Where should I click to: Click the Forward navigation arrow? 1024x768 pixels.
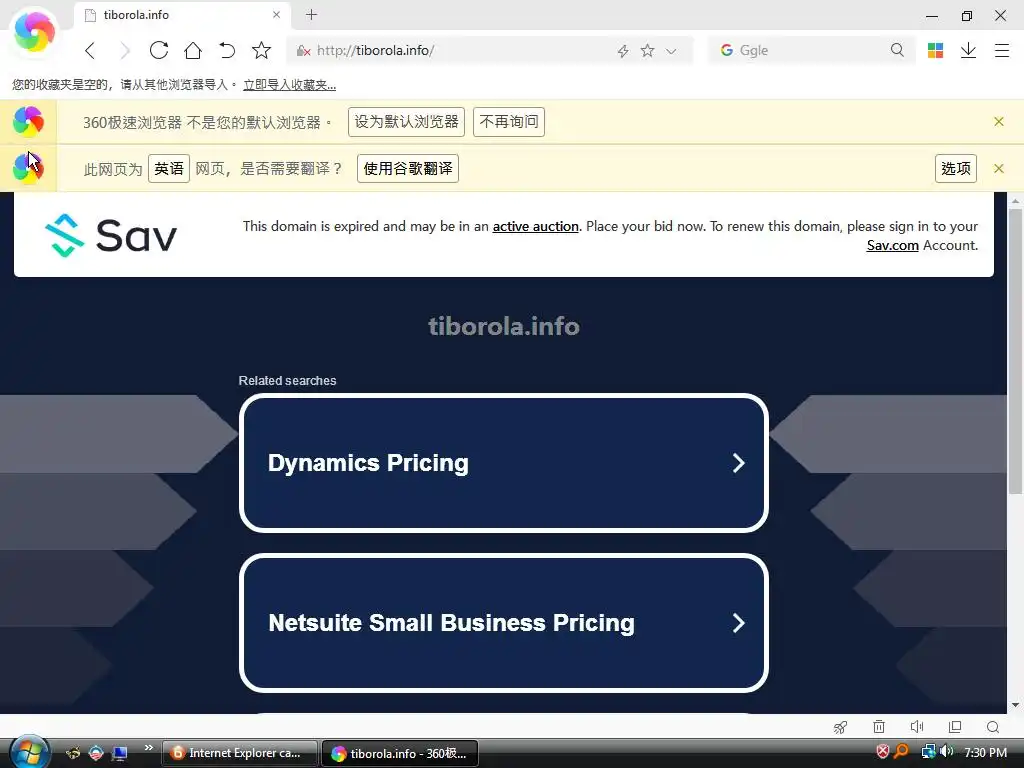pos(125,50)
